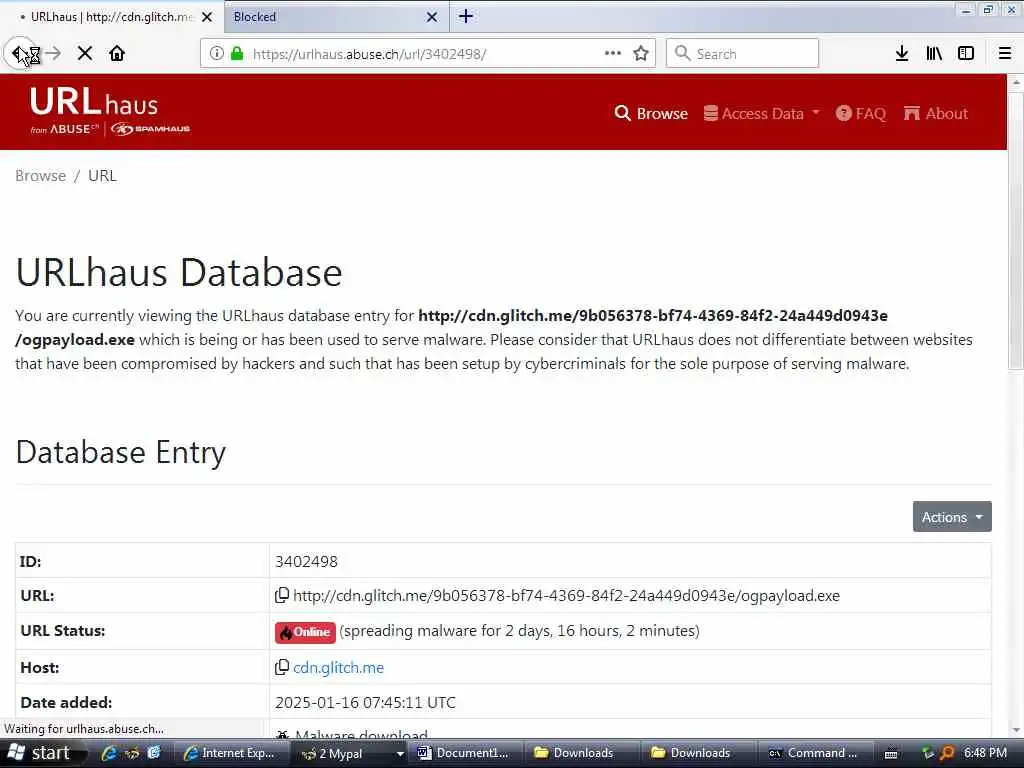Copy the URL with its copy icon
1024x768 pixels.
pos(281,595)
